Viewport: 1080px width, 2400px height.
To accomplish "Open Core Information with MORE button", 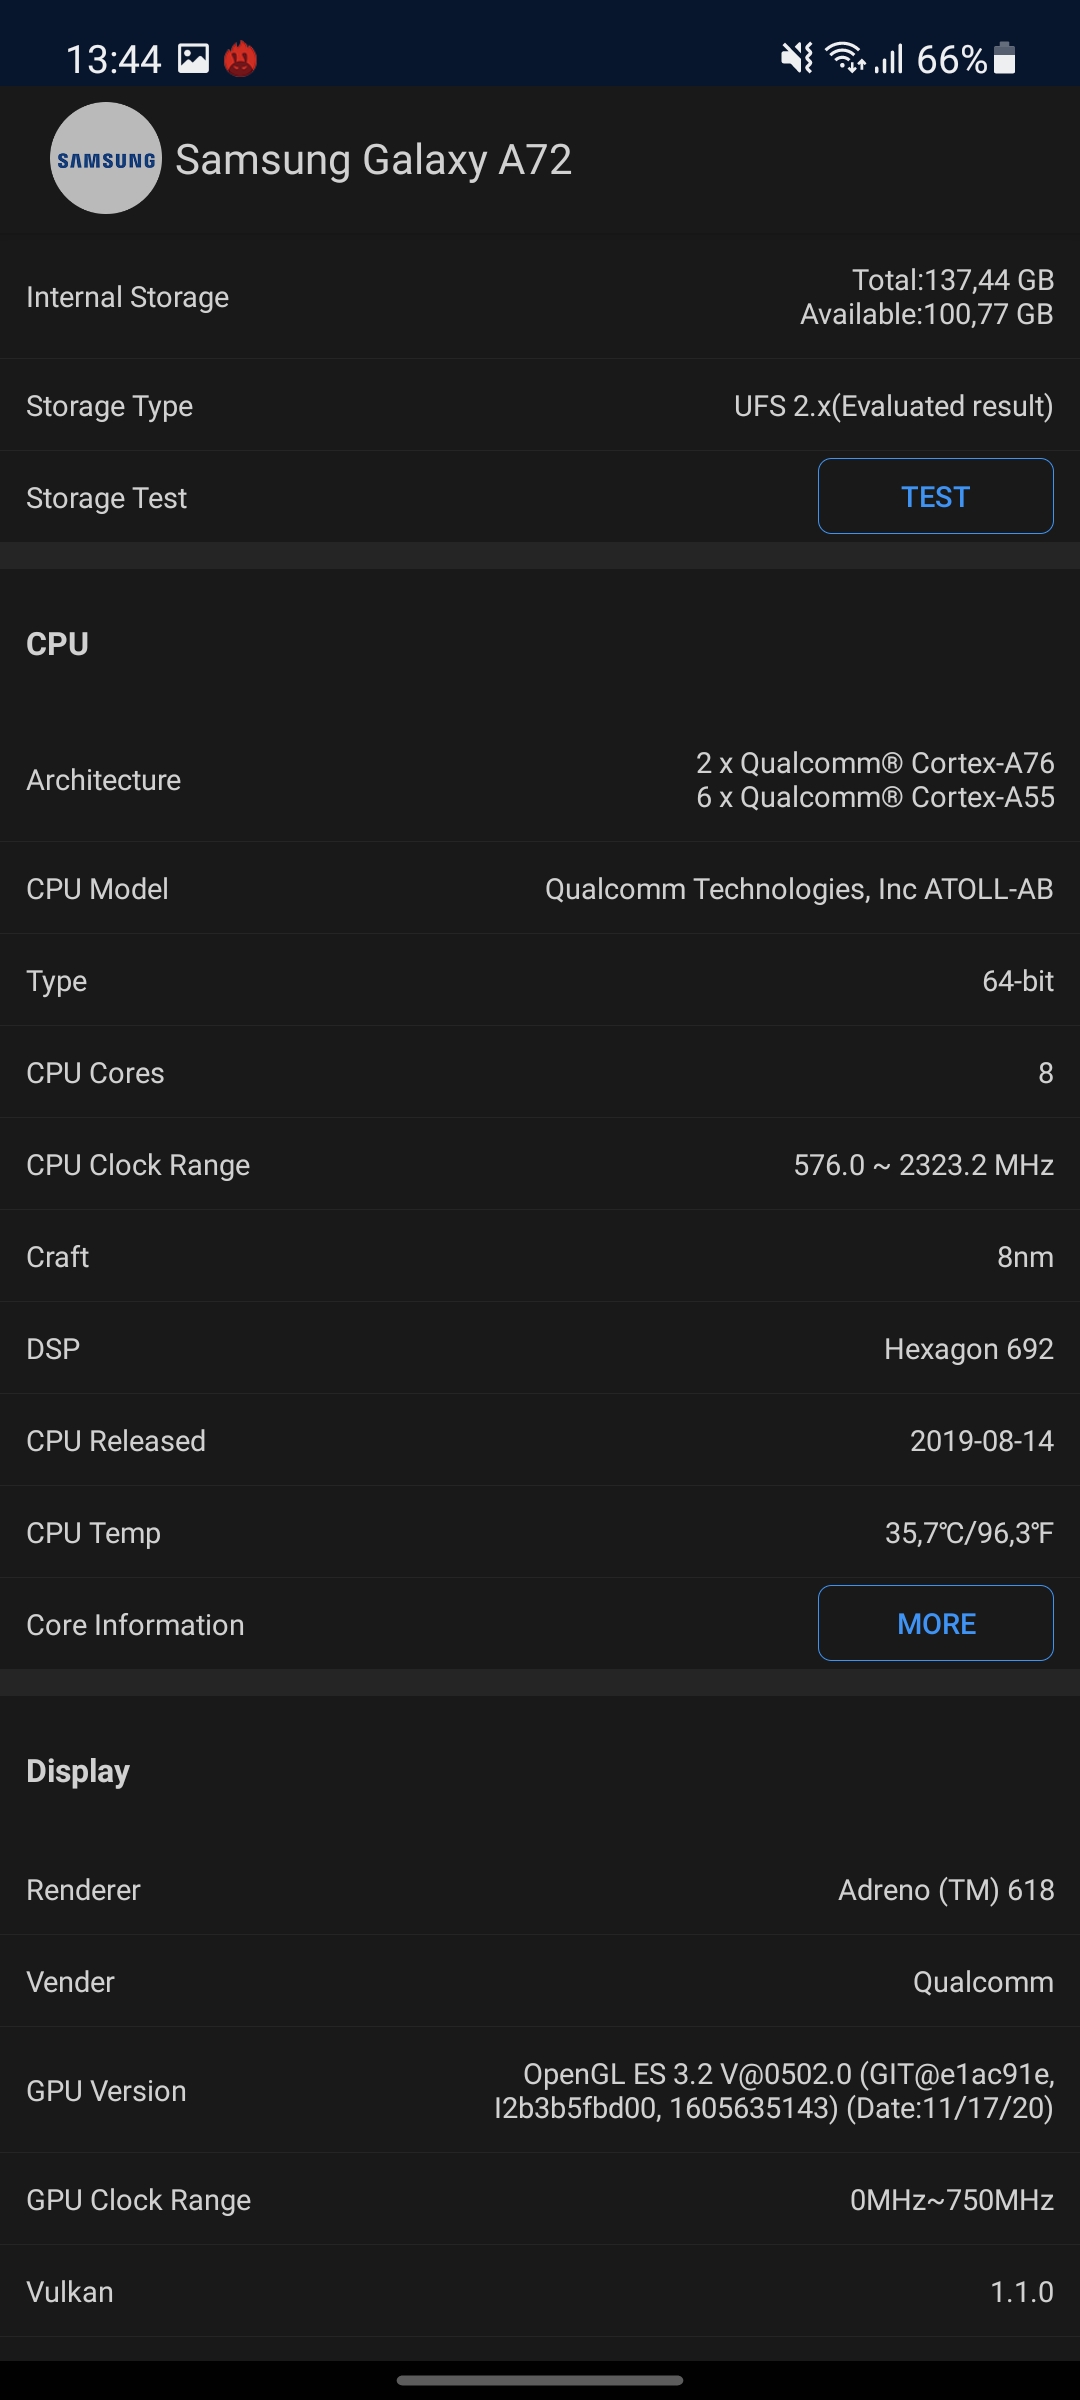I will coord(935,1623).
